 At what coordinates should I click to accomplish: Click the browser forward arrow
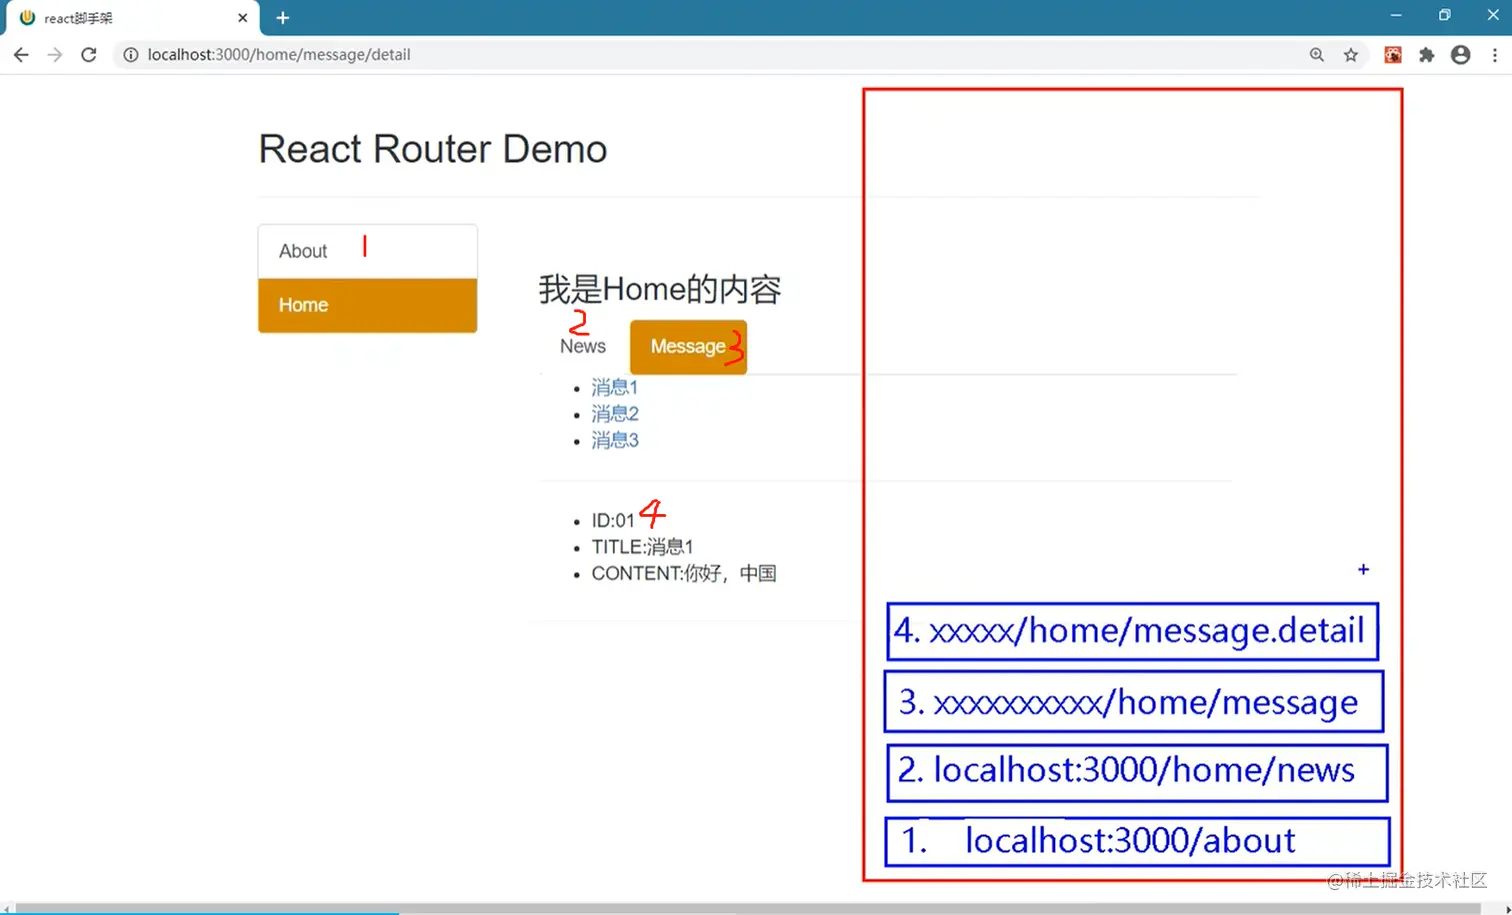point(55,55)
